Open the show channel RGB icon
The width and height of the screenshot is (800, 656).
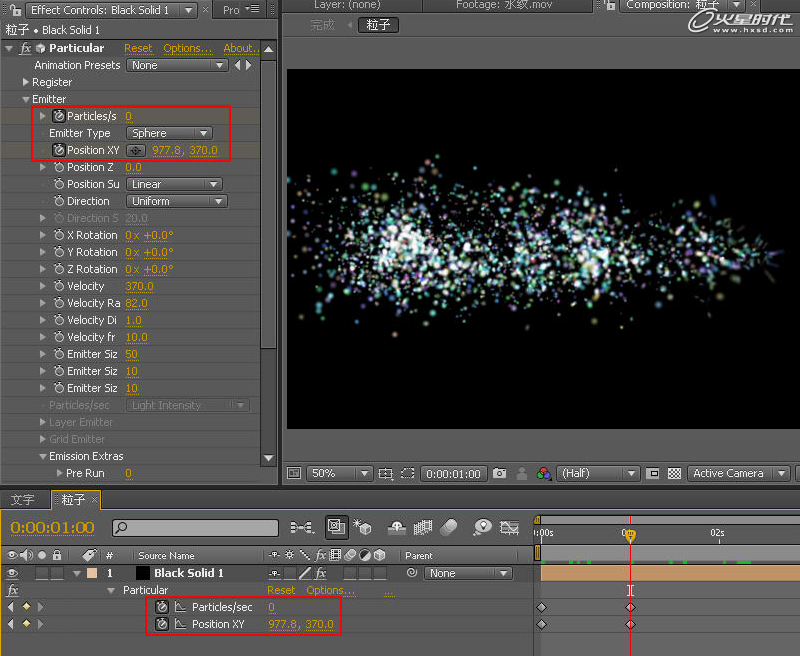click(544, 473)
